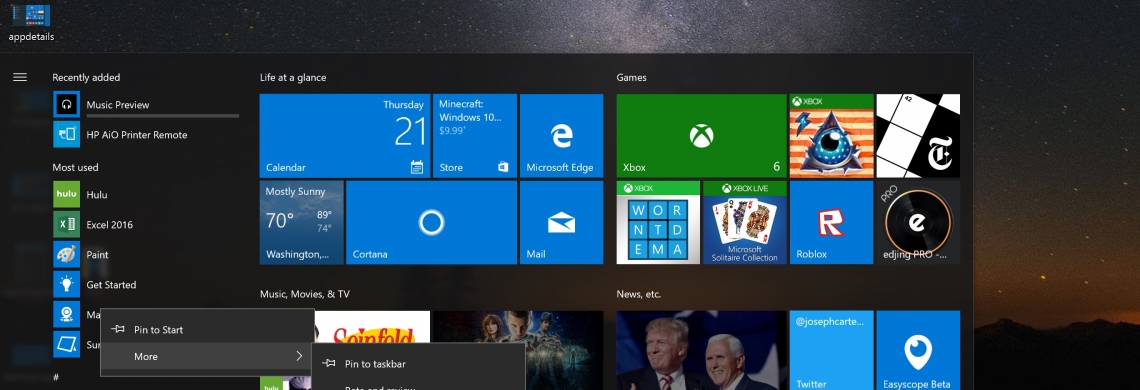Choose Pin to Start in context menu

pyautogui.click(x=207, y=330)
